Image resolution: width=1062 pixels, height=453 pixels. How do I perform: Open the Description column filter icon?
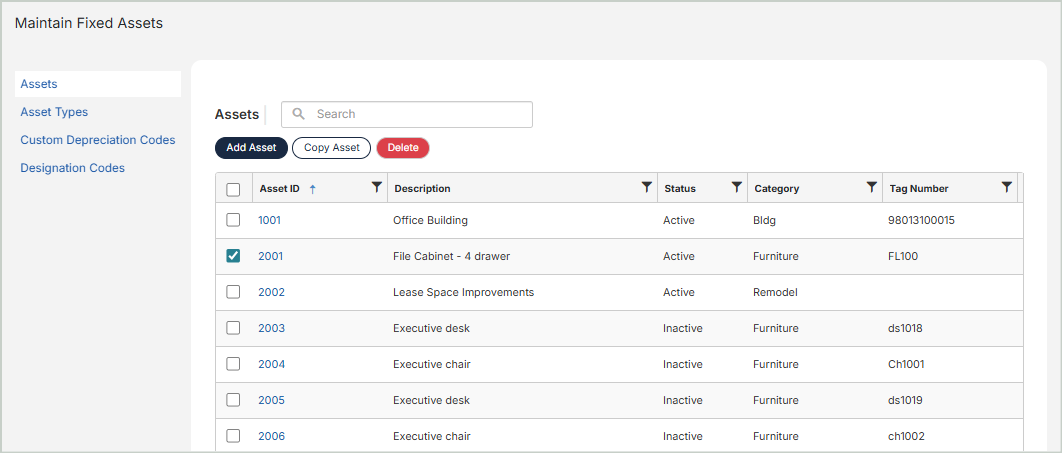pos(646,187)
